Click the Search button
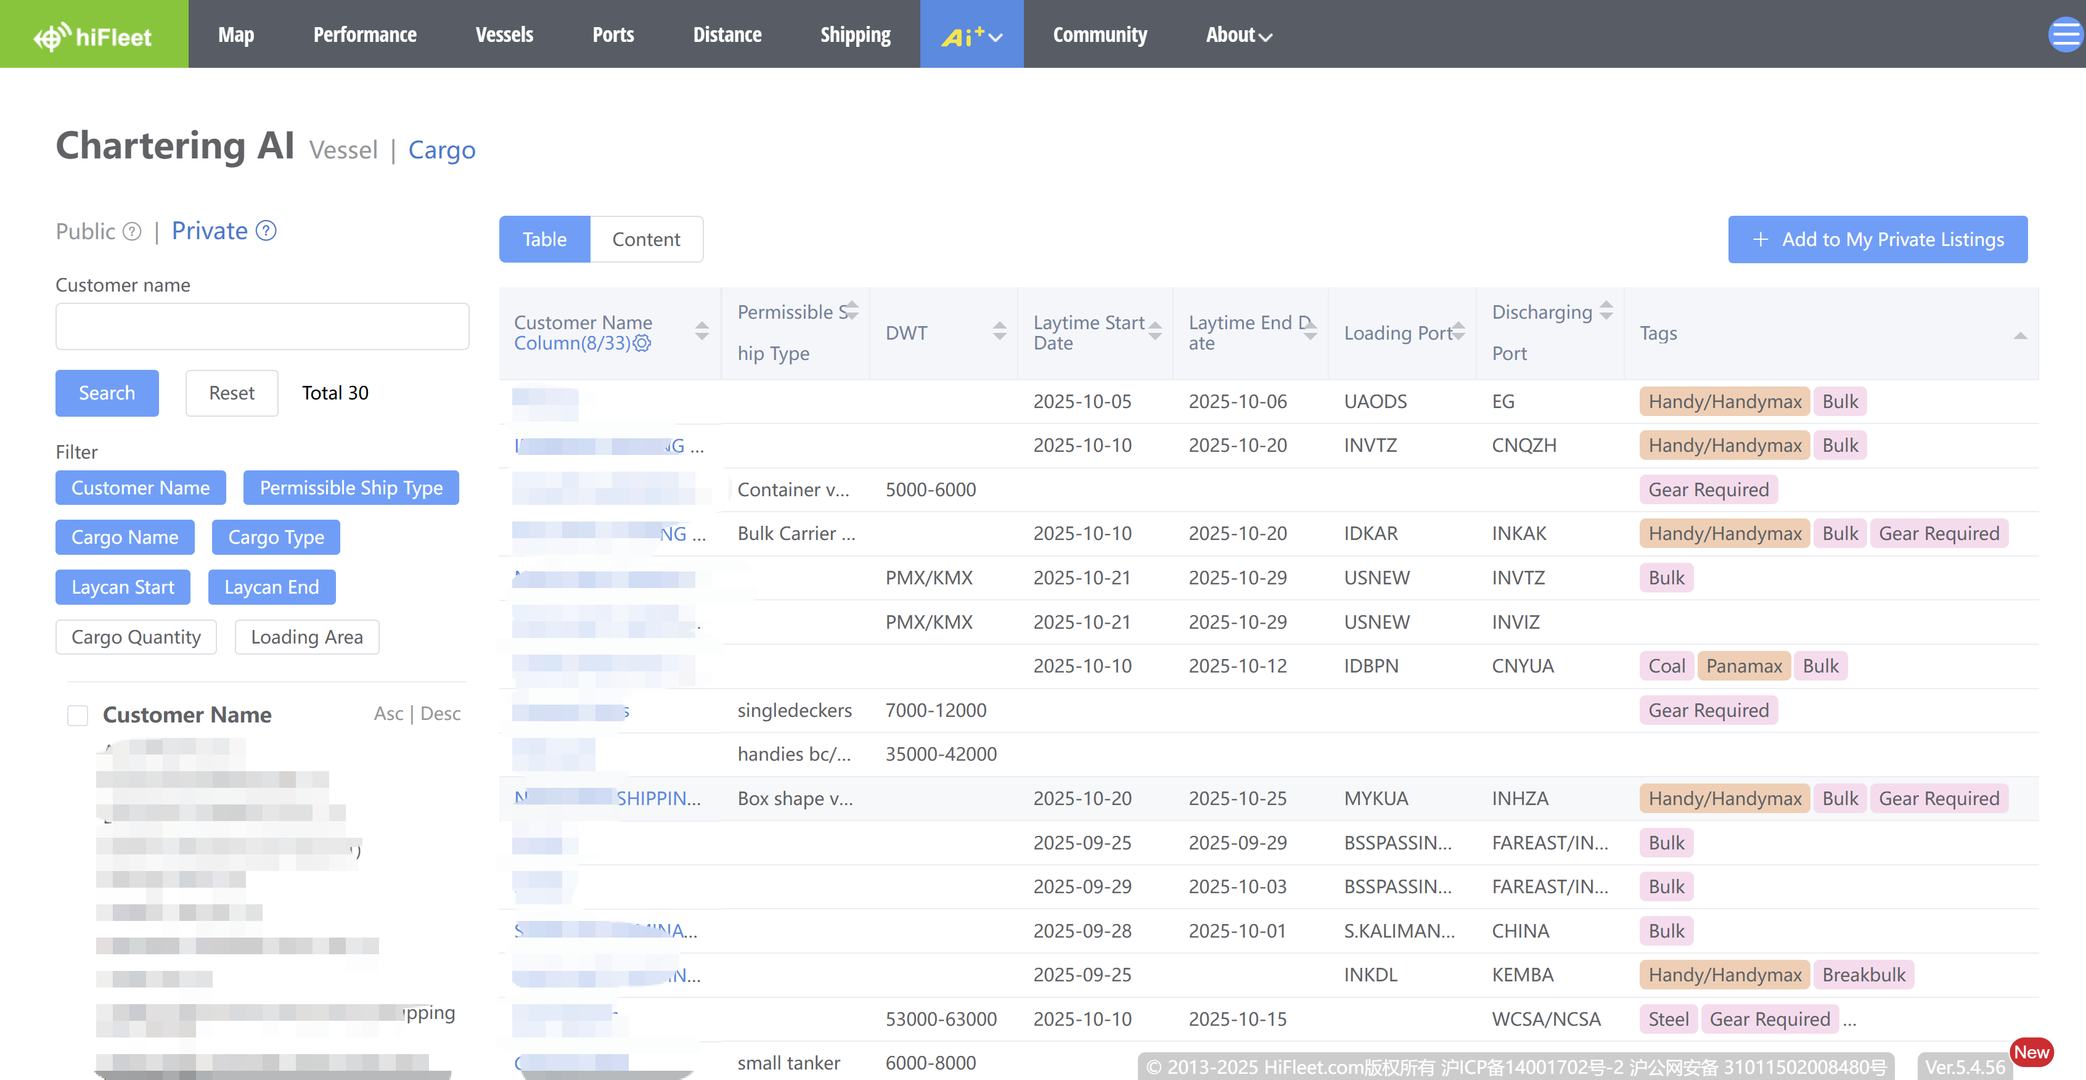This screenshot has width=2086, height=1080. tap(107, 393)
